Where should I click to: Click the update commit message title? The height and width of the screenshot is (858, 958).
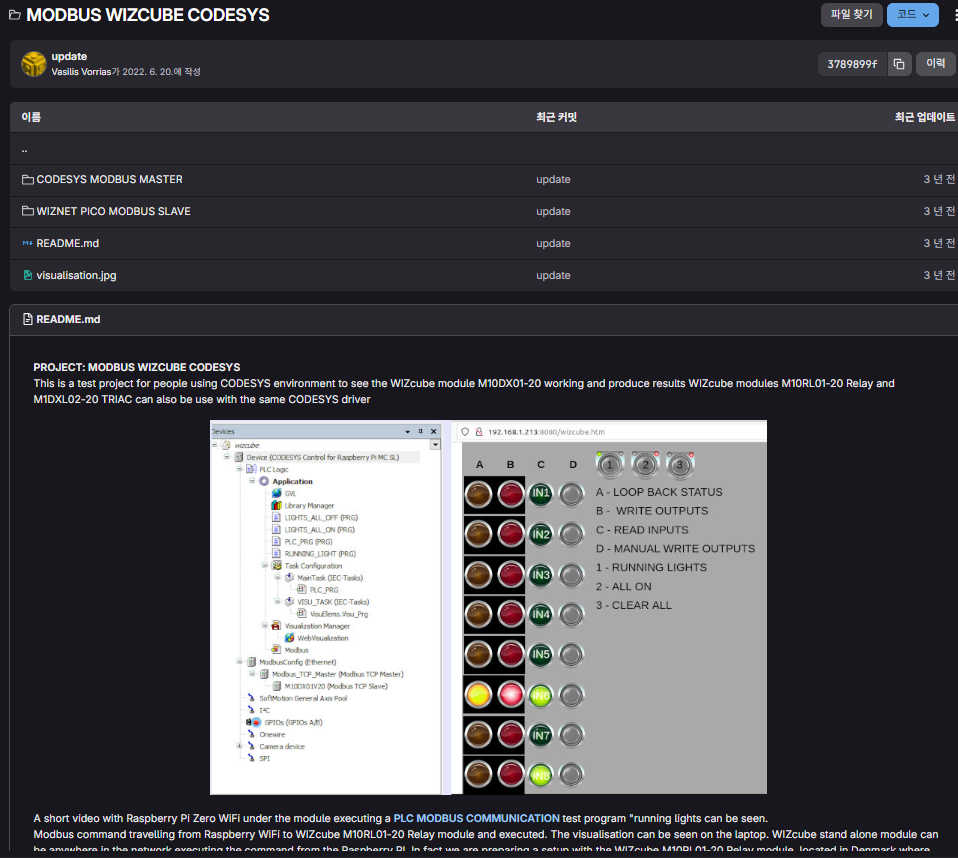(x=69, y=56)
